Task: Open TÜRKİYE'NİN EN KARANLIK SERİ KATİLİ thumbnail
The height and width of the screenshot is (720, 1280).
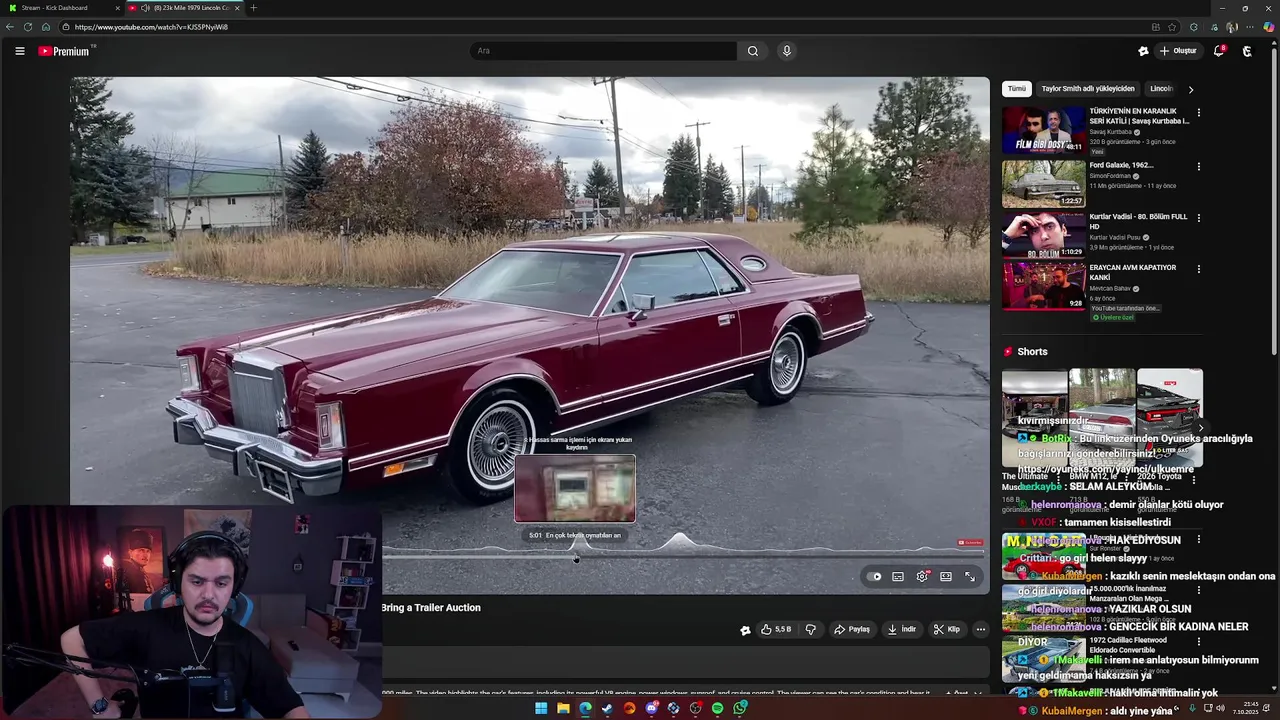Action: [x=1044, y=130]
